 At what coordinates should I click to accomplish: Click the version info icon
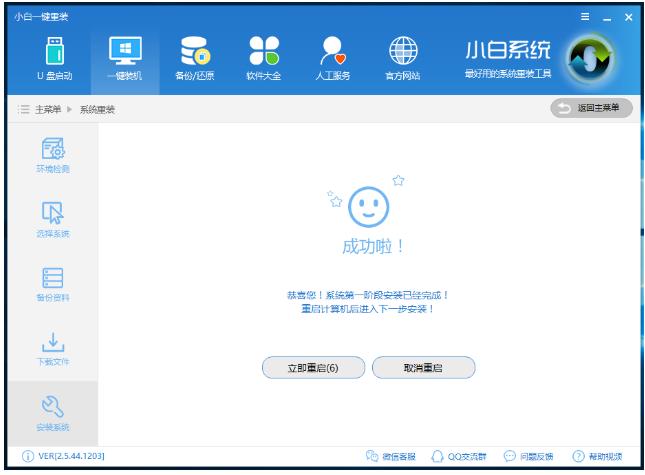coord(28,456)
